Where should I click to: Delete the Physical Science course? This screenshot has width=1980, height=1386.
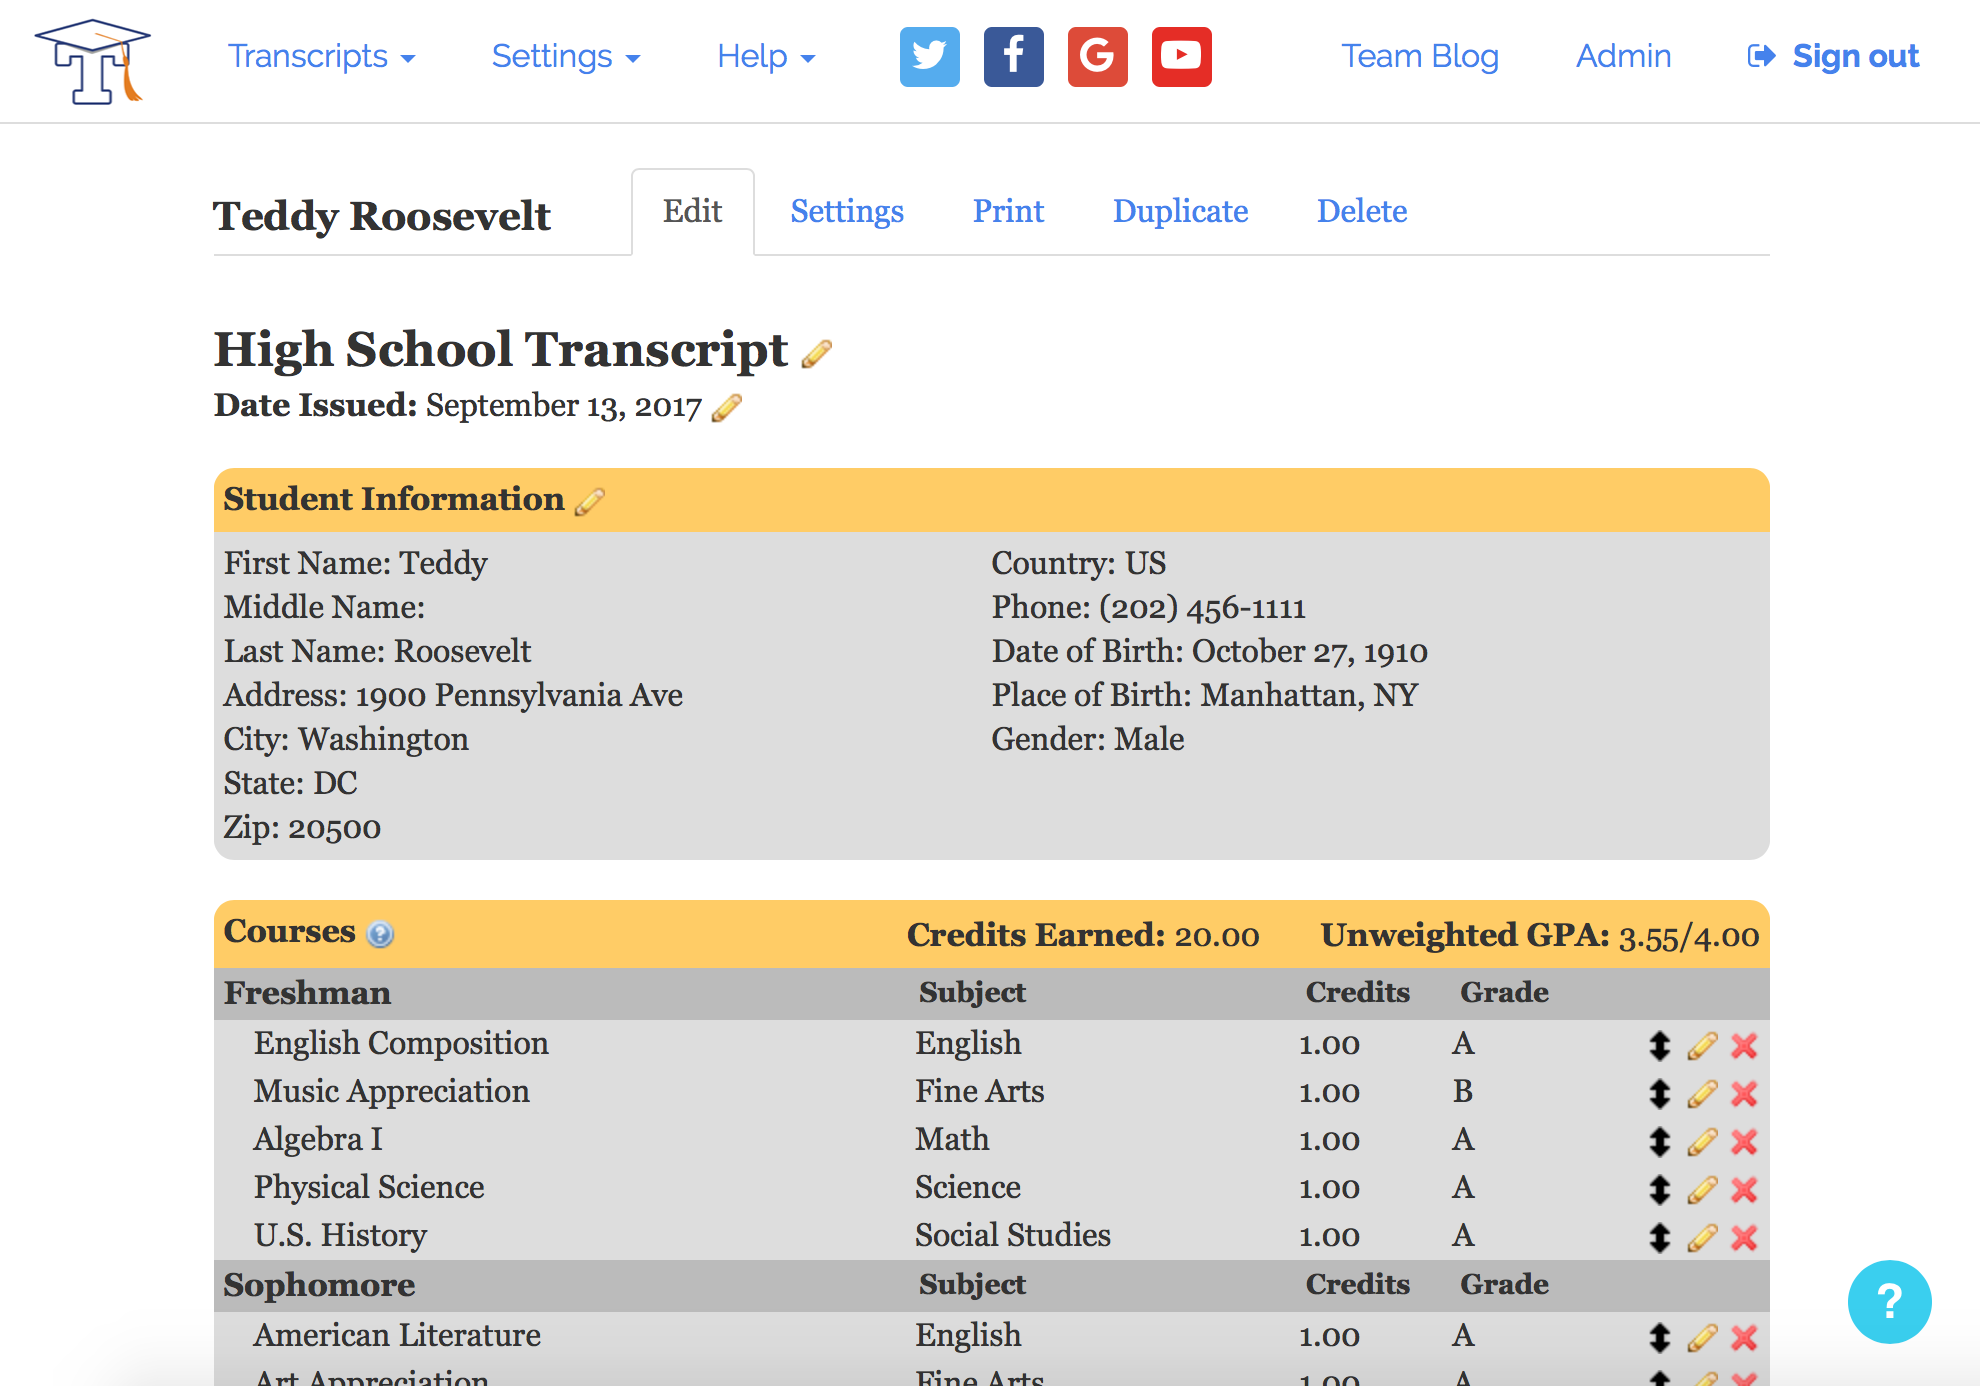[x=1744, y=1190]
